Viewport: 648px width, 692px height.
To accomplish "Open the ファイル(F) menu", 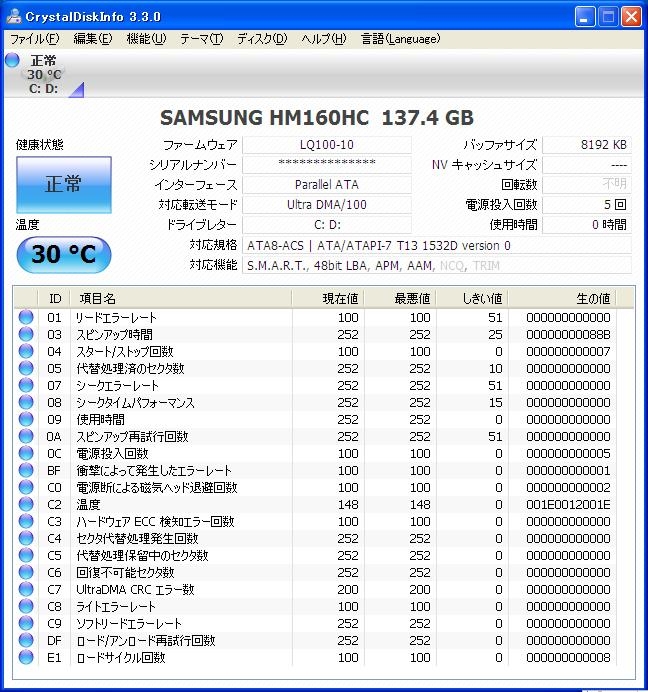I will pyautogui.click(x=34, y=39).
